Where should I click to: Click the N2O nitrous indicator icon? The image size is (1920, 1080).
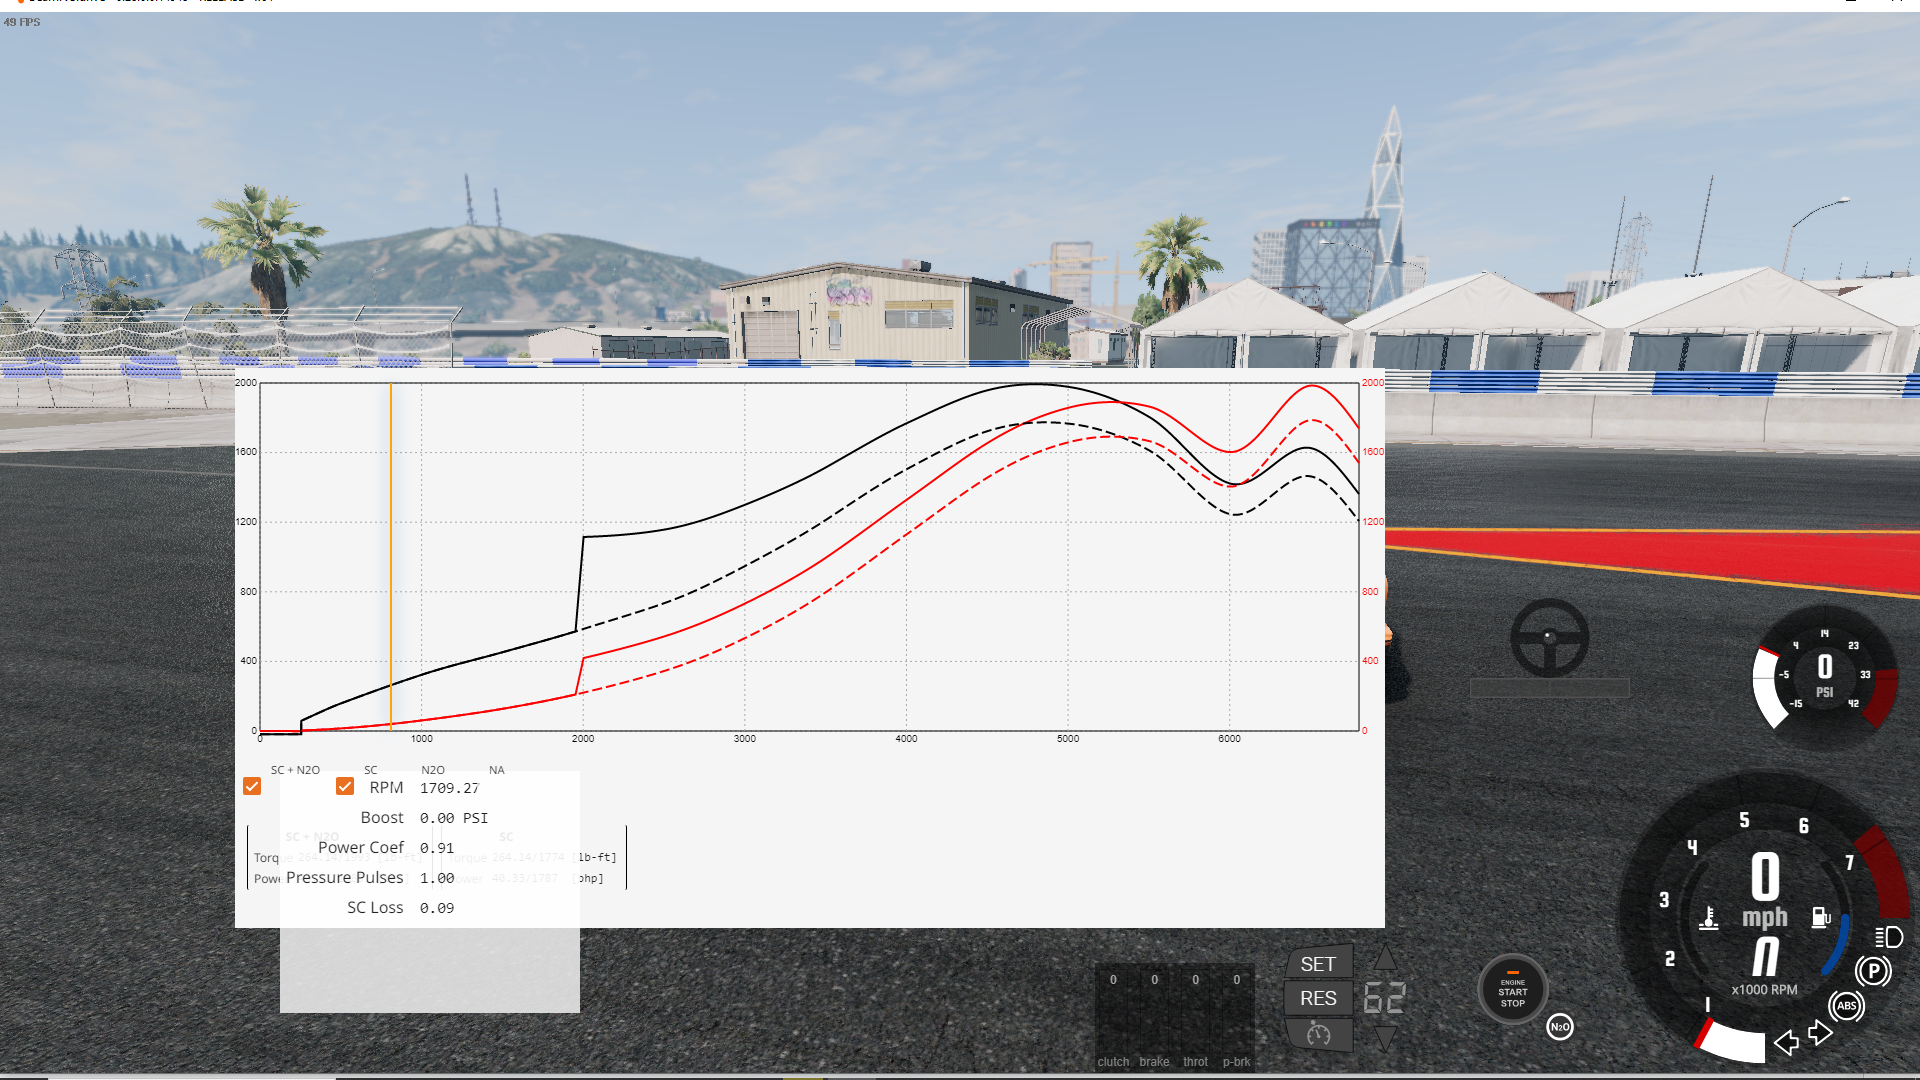[x=1560, y=1027]
